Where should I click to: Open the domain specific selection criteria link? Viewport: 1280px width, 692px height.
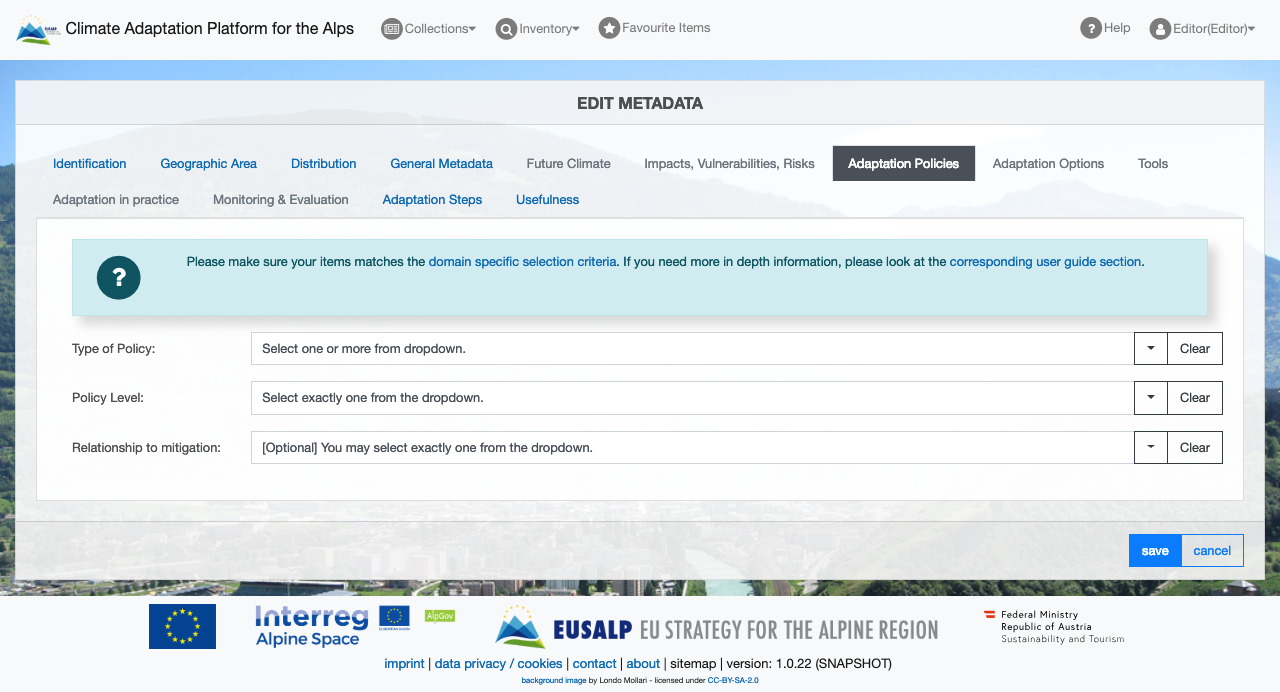point(522,261)
